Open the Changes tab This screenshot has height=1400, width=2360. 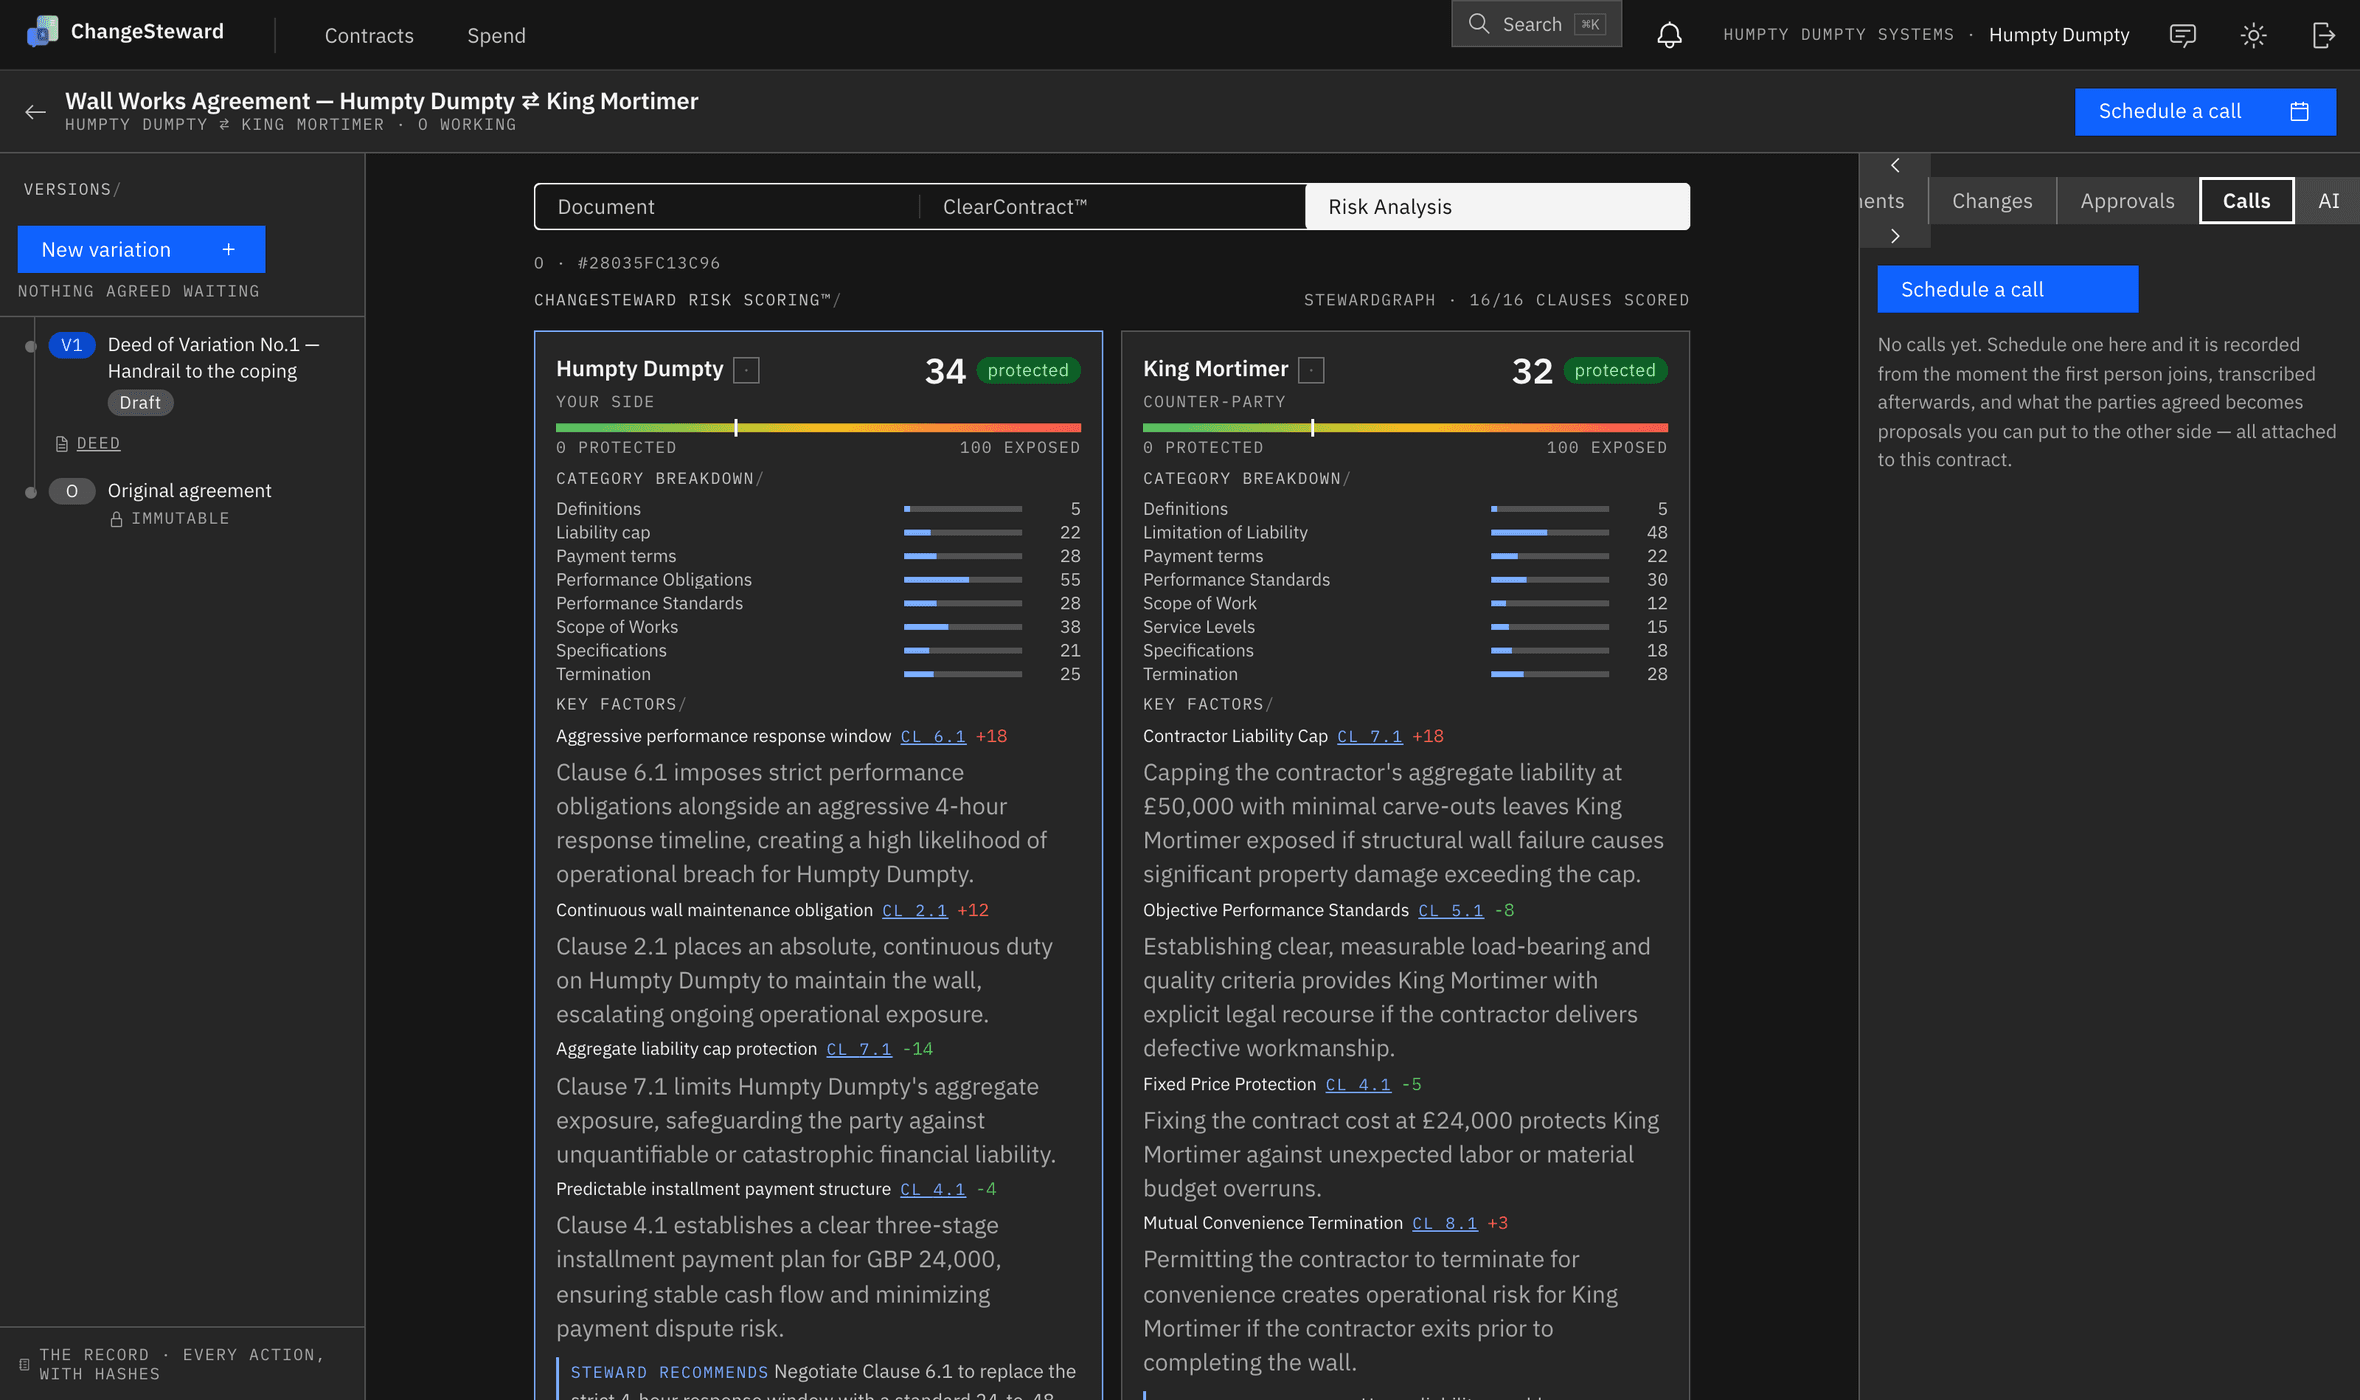point(1992,200)
